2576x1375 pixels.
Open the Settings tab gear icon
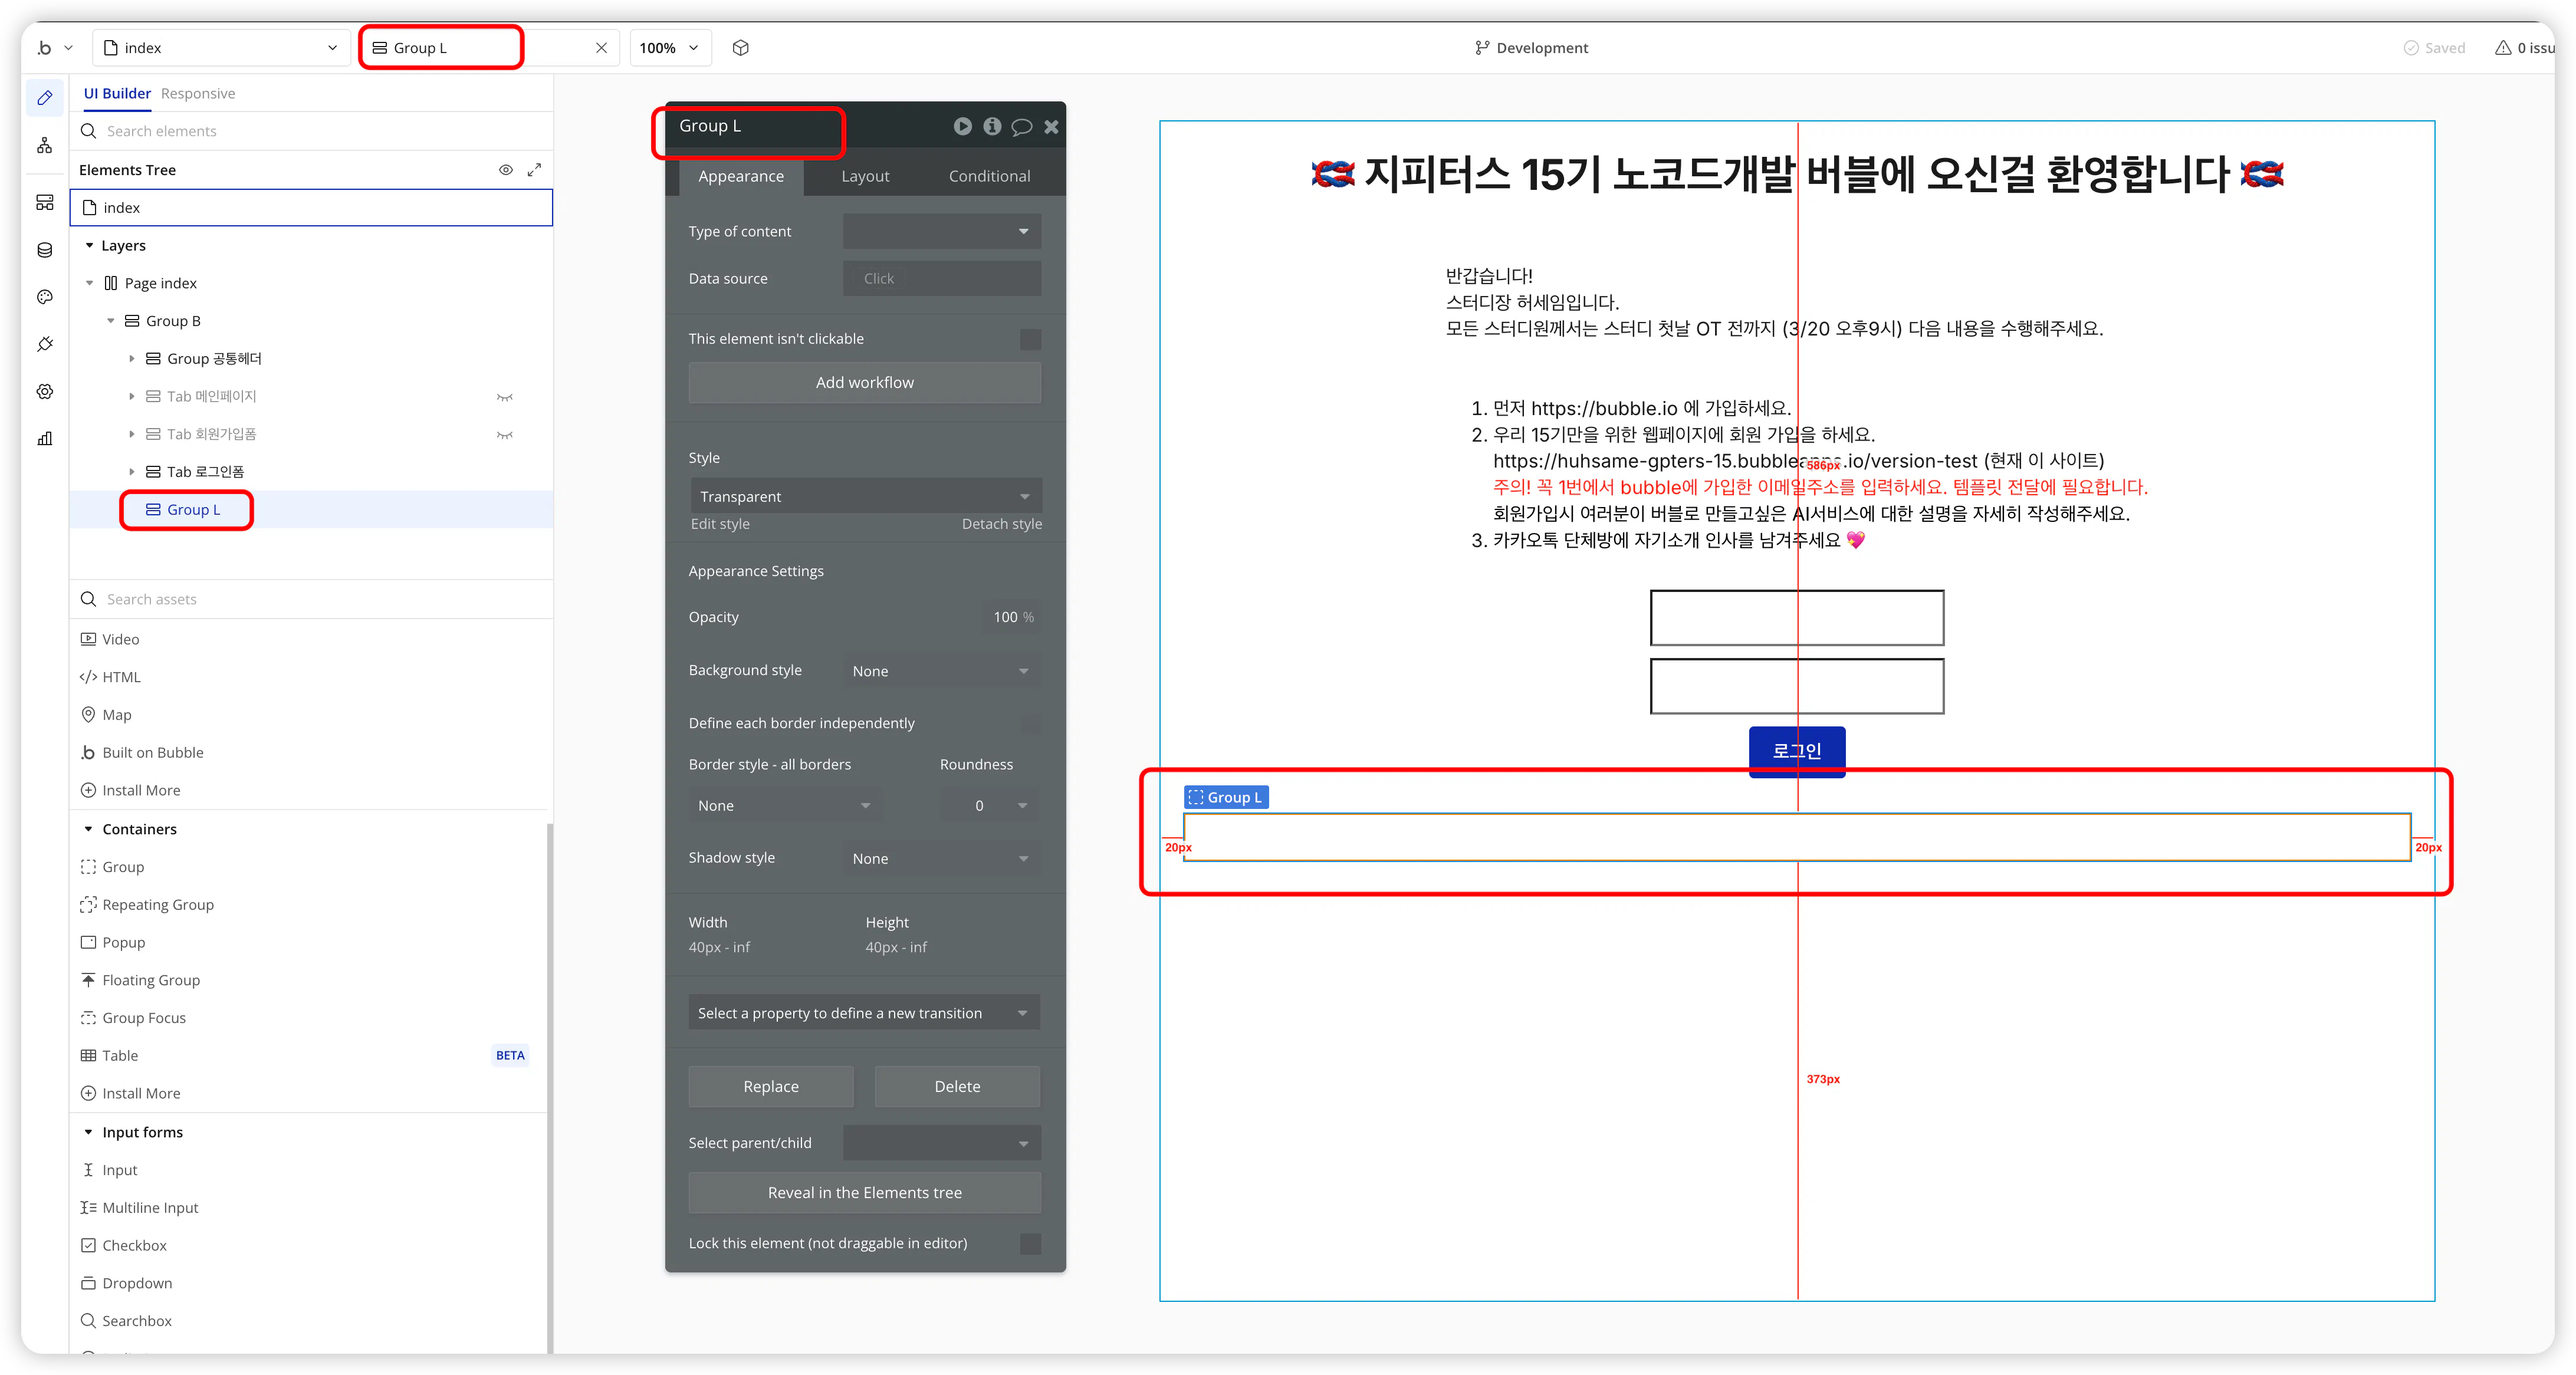(45, 391)
